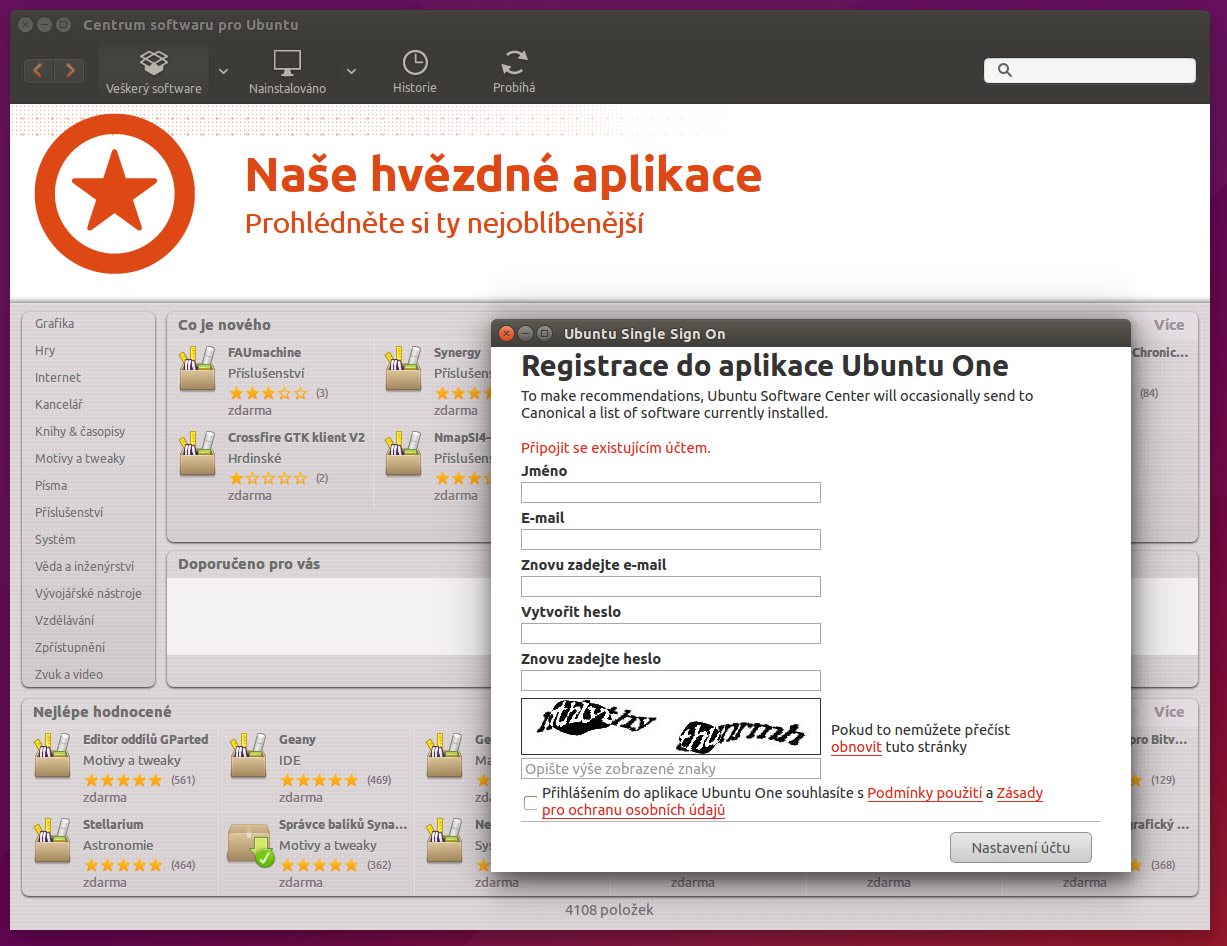The image size is (1227, 946).
Task: Open the Věda a inženýrství category
Action: tap(84, 567)
